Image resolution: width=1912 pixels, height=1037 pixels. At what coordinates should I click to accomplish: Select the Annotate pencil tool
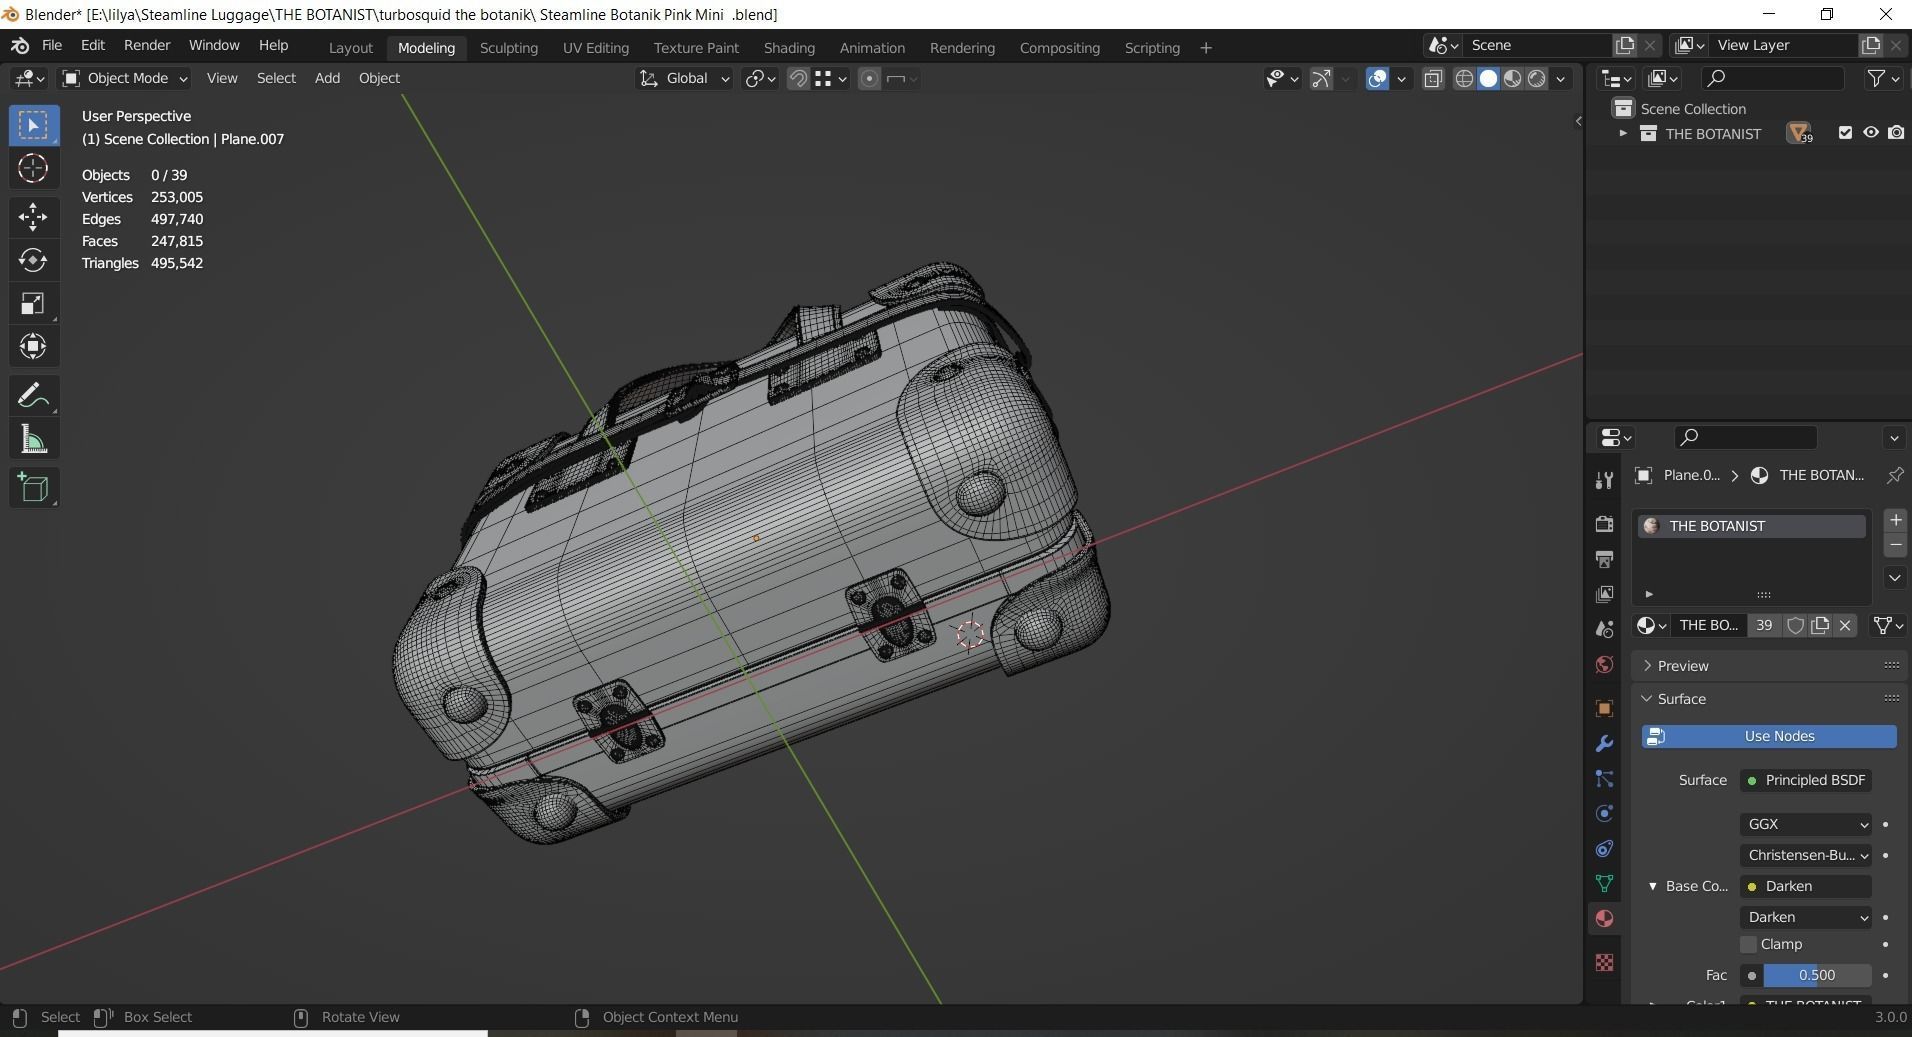click(x=33, y=396)
